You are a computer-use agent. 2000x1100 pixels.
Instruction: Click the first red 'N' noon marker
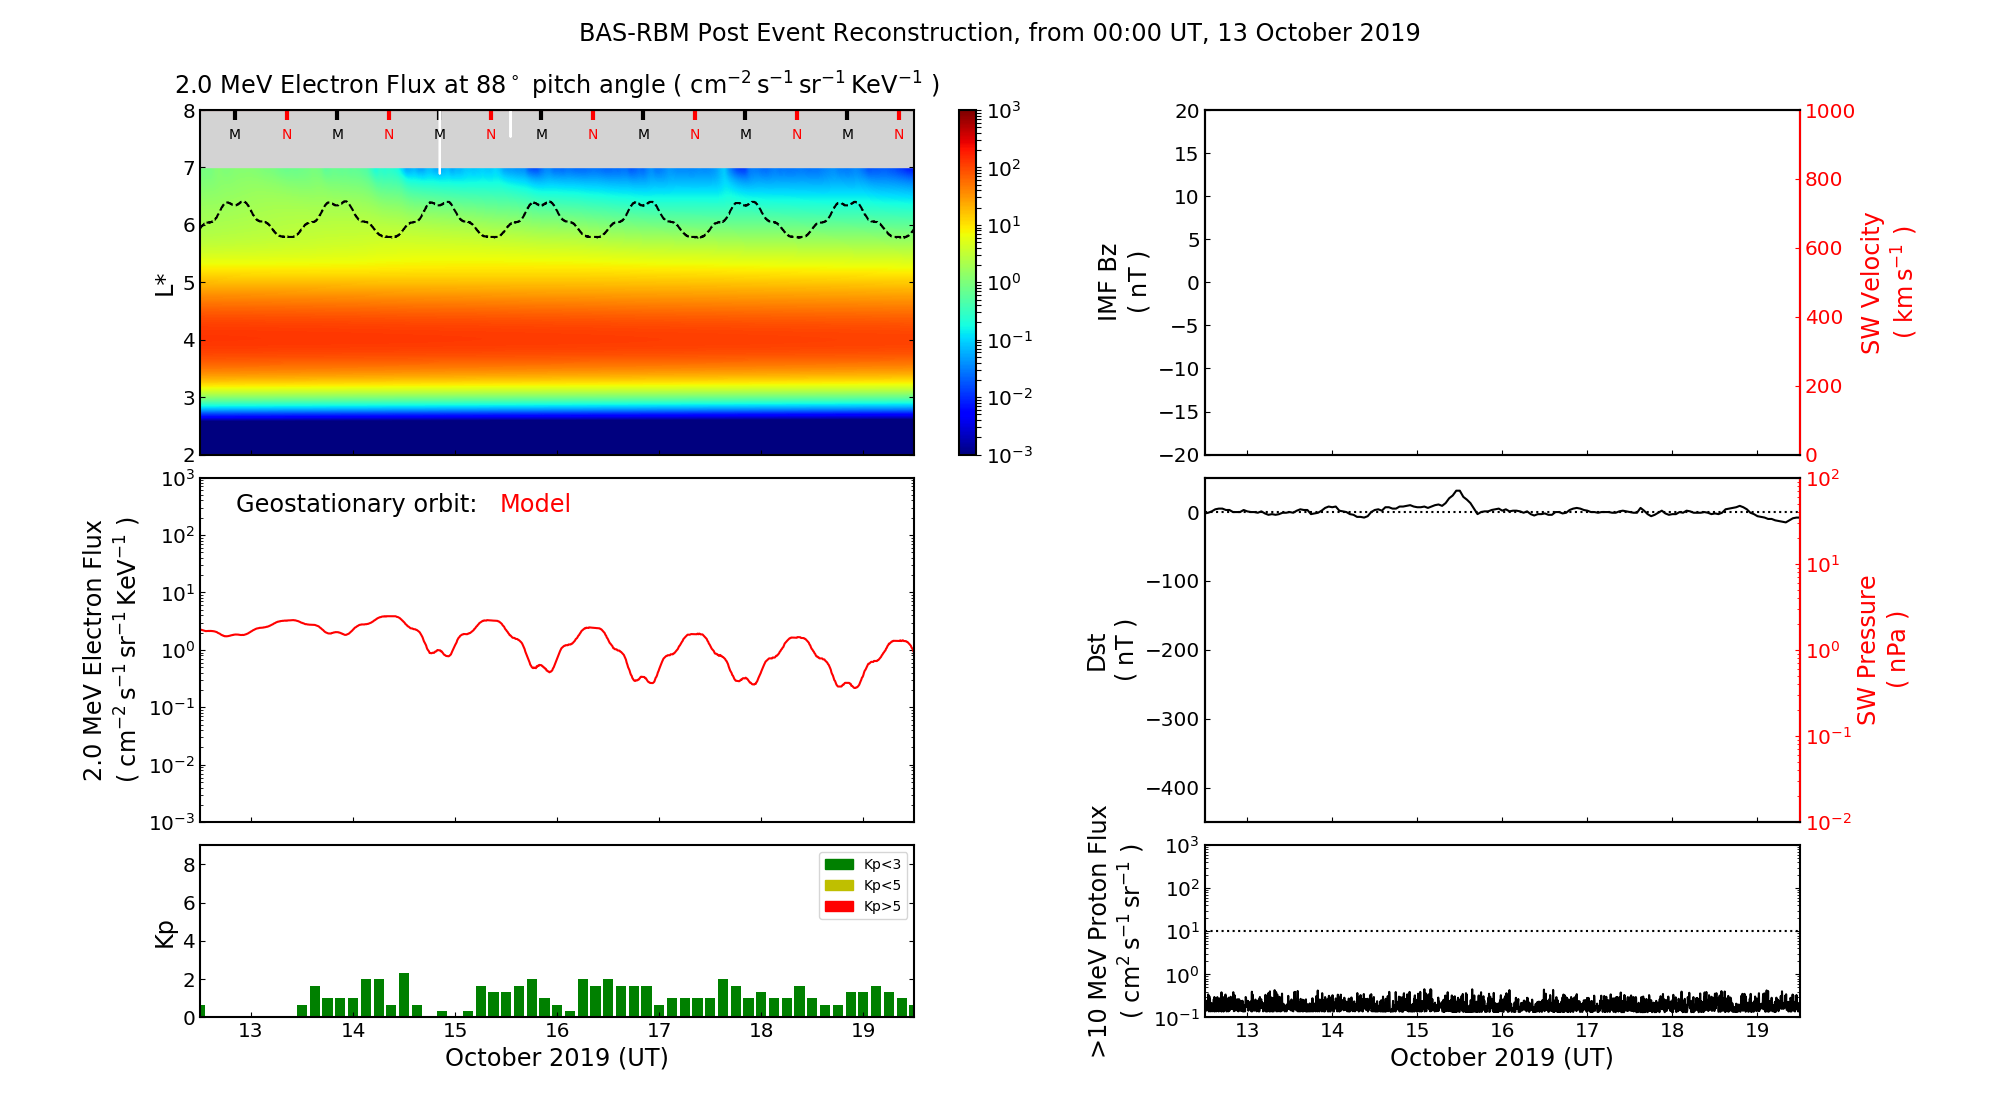point(287,134)
